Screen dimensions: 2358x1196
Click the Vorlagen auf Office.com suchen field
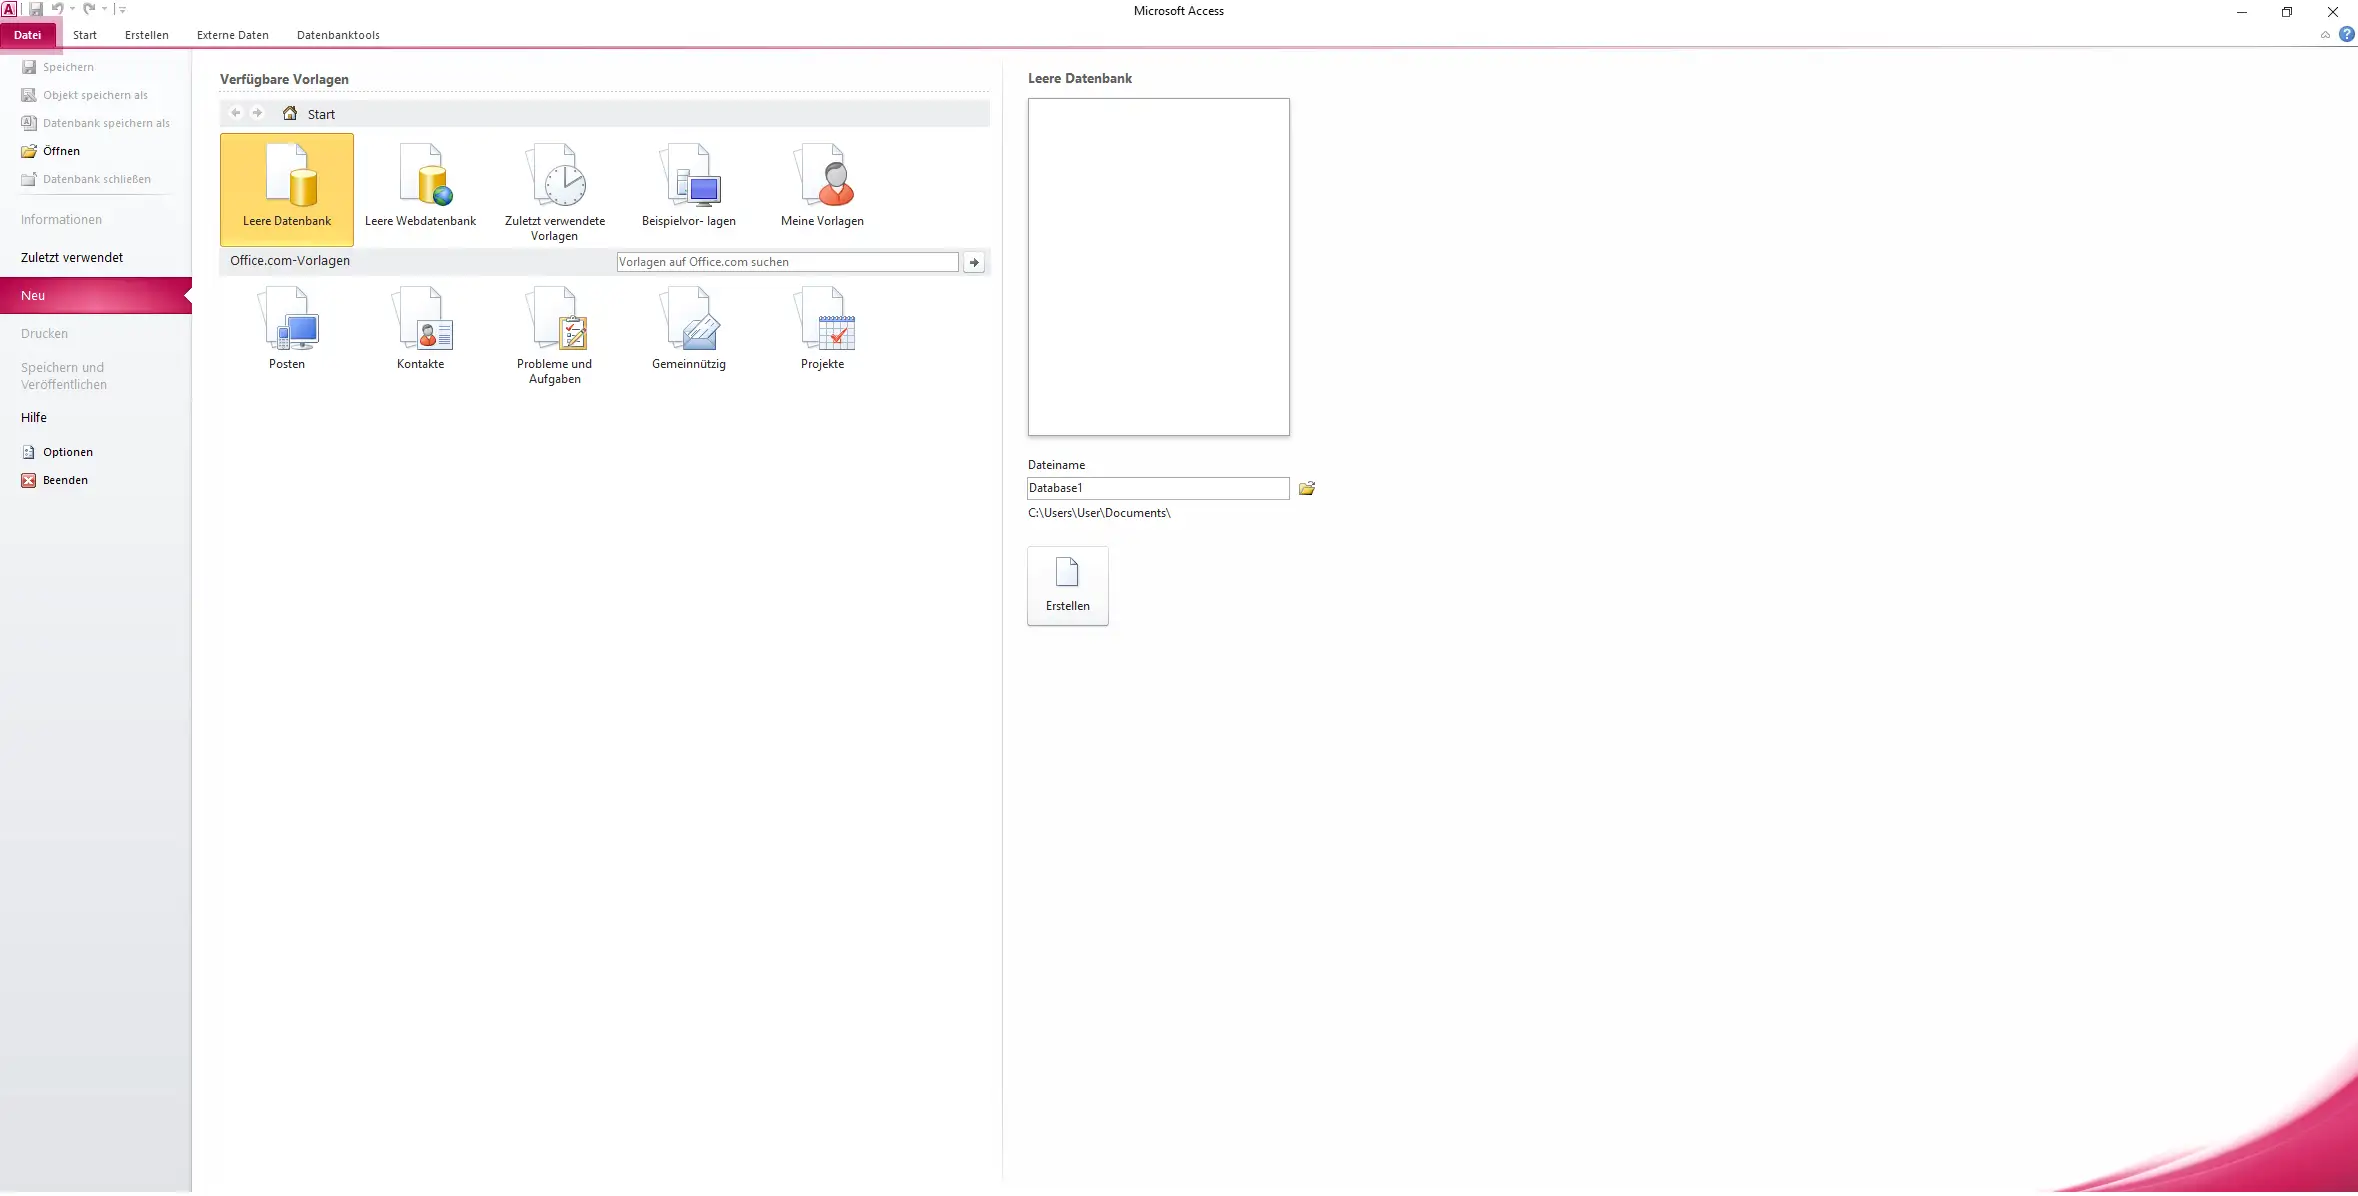[787, 262]
